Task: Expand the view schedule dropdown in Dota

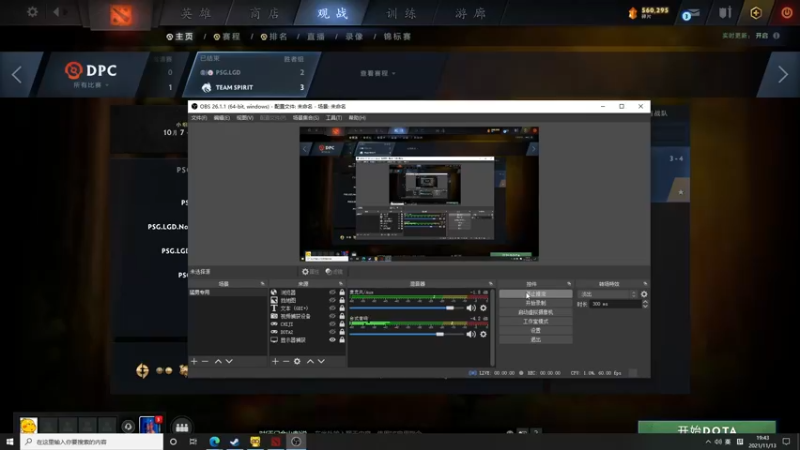Action: pyautogui.click(x=378, y=73)
